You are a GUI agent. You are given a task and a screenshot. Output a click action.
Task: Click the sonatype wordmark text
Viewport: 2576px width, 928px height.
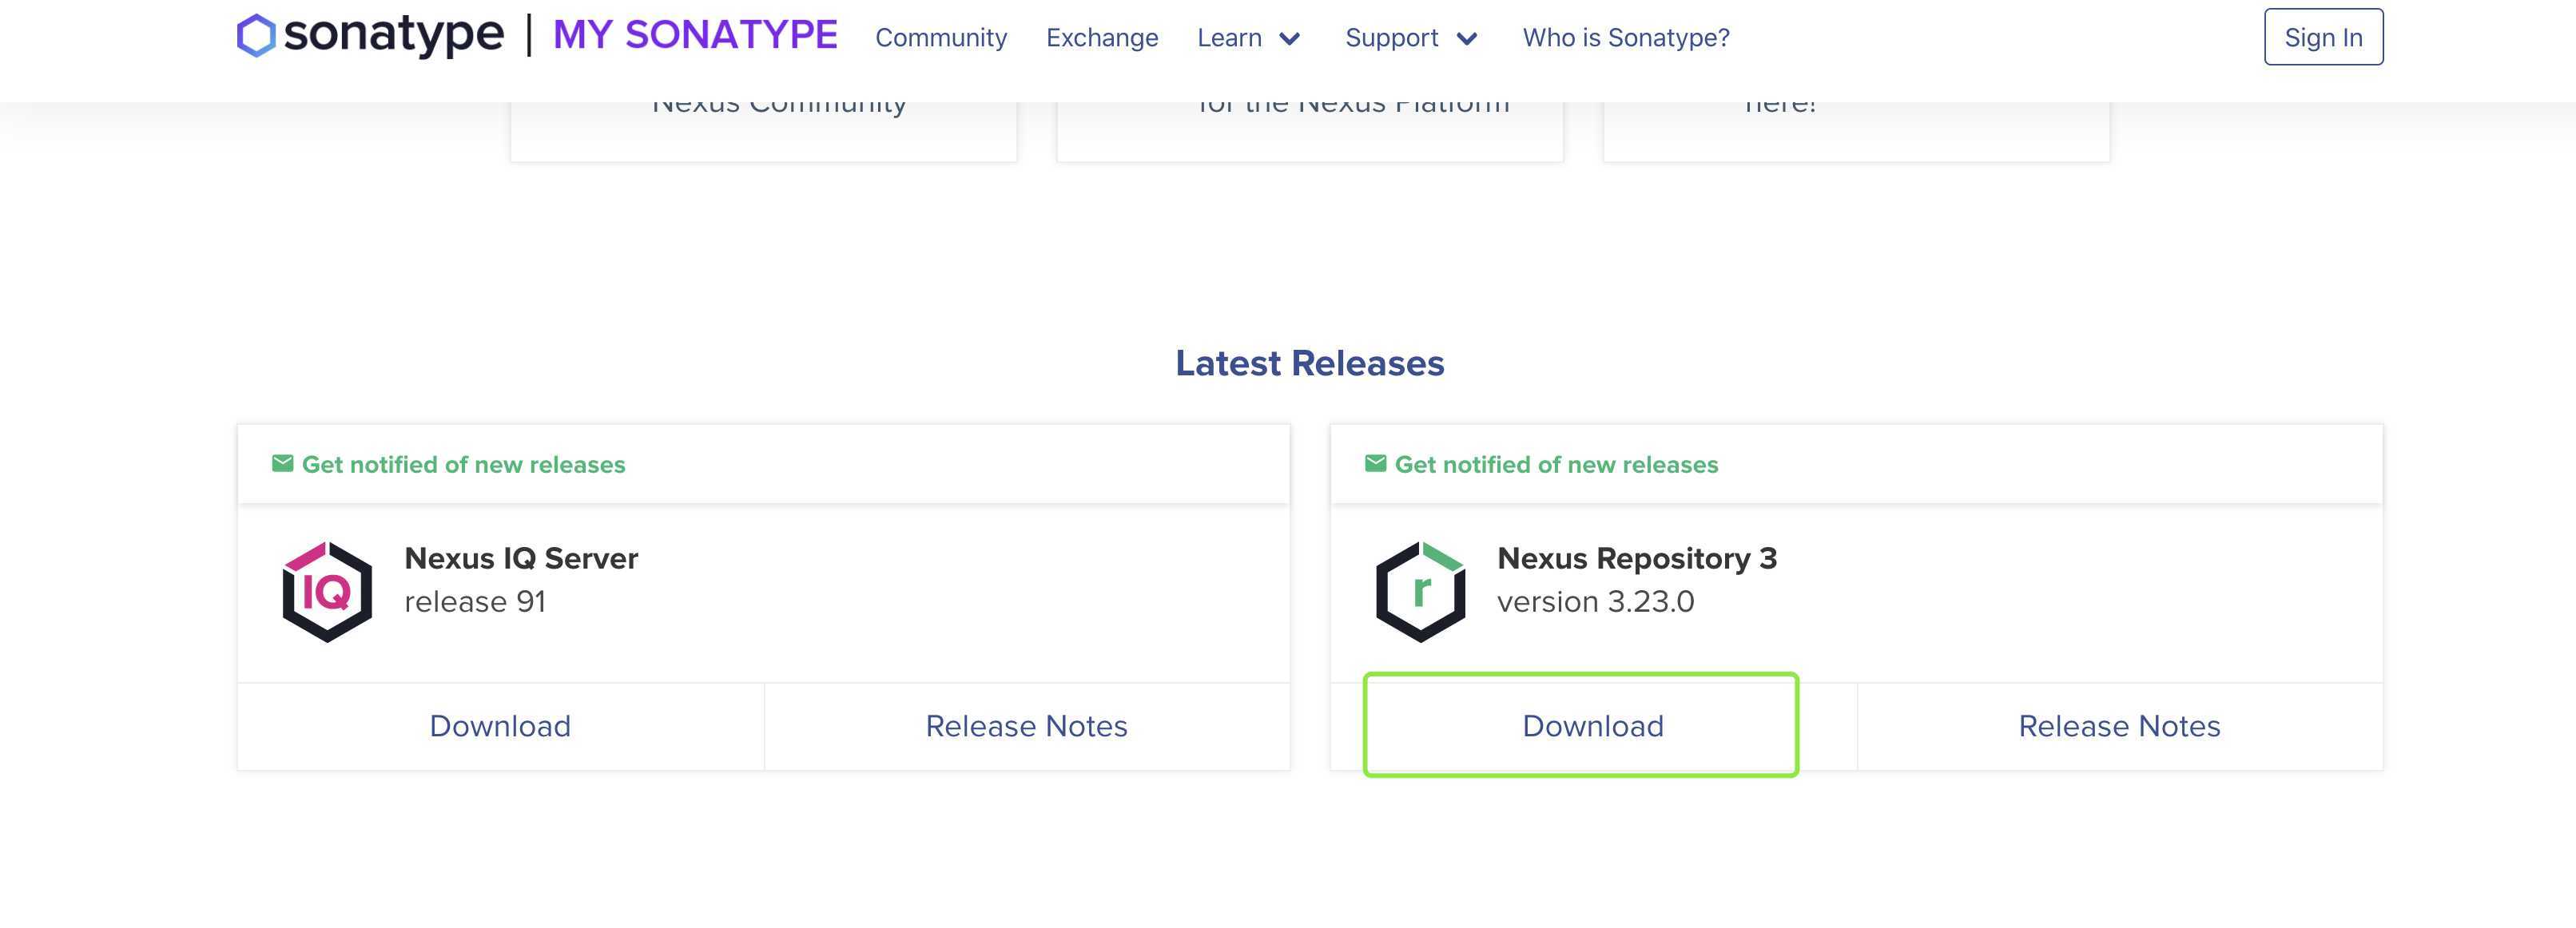393,35
